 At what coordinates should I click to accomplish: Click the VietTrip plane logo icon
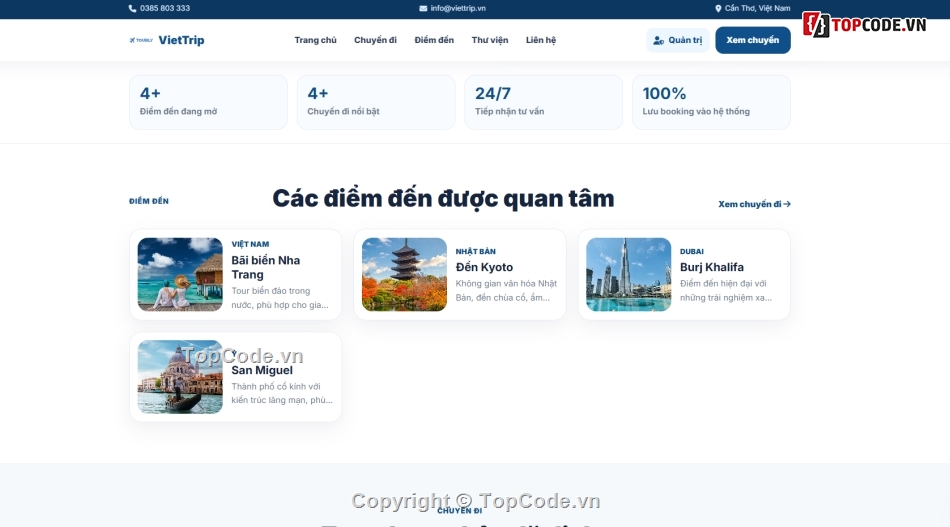[x=141, y=40]
